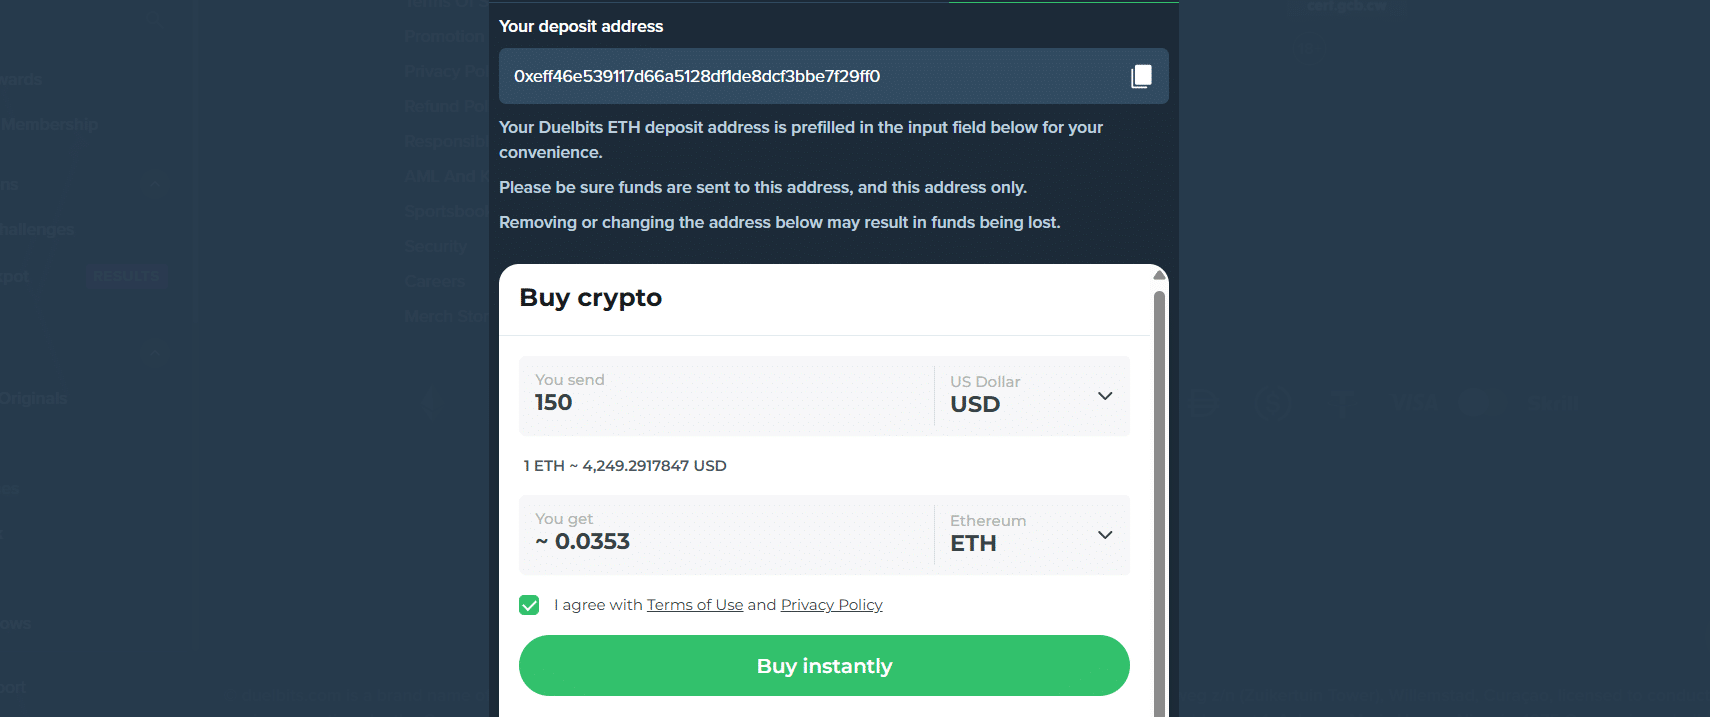Screen dimensions: 1710x717
Task: Select the Mastercard payment icon
Action: click(1483, 402)
